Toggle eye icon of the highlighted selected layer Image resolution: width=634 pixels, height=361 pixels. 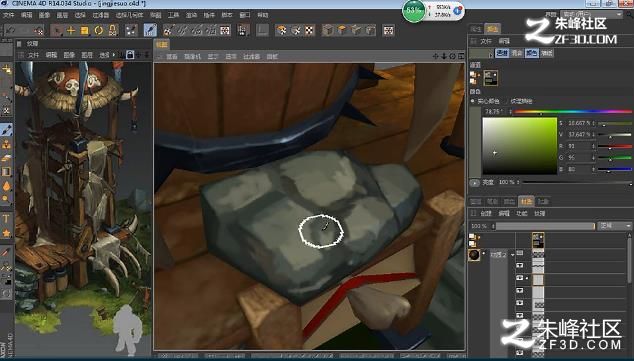point(520,278)
